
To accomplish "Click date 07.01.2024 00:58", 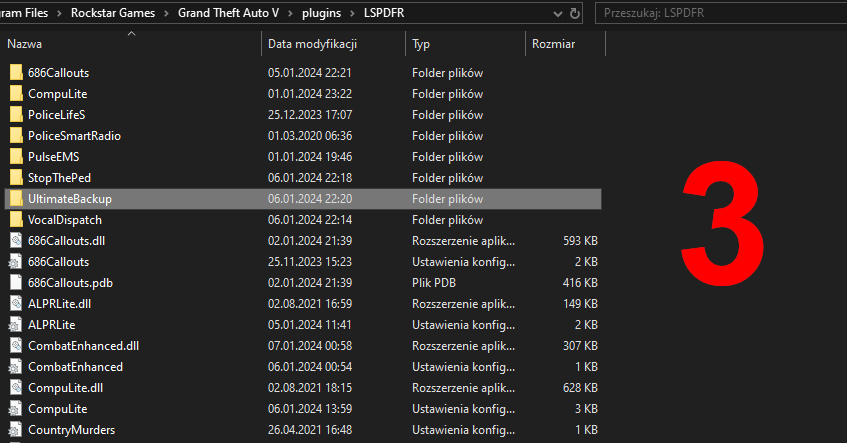I will coord(310,346).
